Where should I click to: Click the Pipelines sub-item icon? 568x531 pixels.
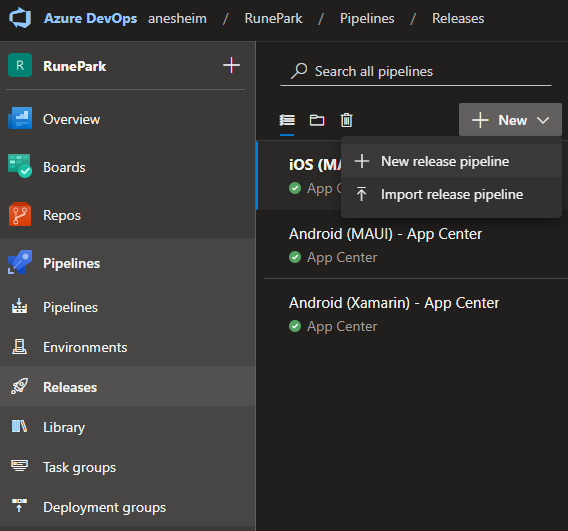tap(20, 306)
